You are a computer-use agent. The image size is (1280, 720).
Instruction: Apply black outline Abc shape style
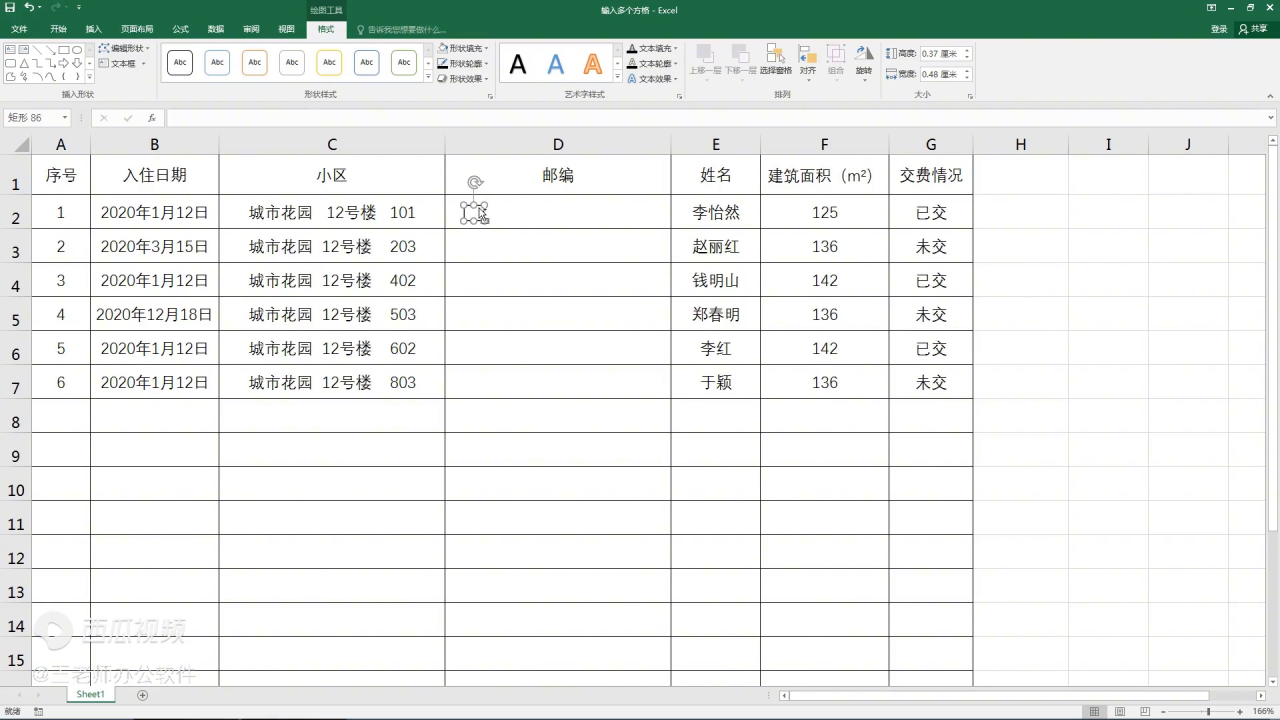[x=180, y=63]
